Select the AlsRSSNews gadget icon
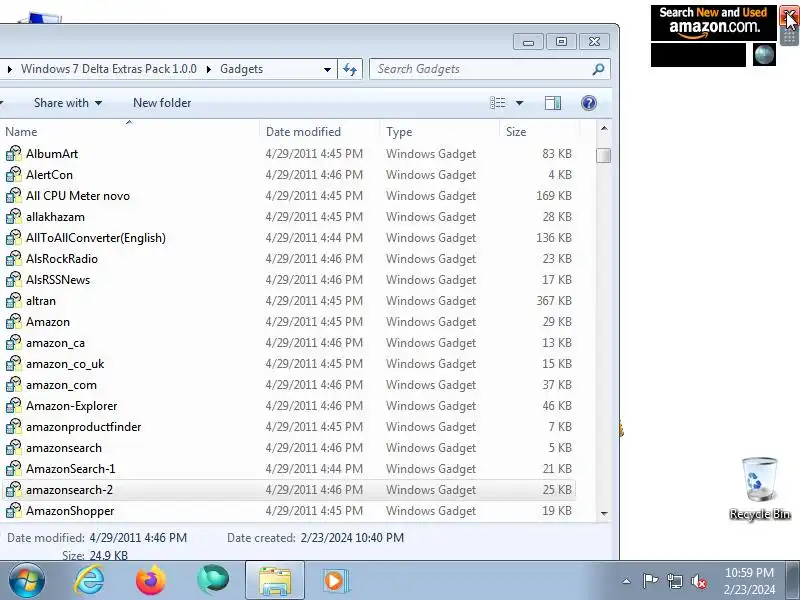Screen dimensions: 800x600 point(14,280)
